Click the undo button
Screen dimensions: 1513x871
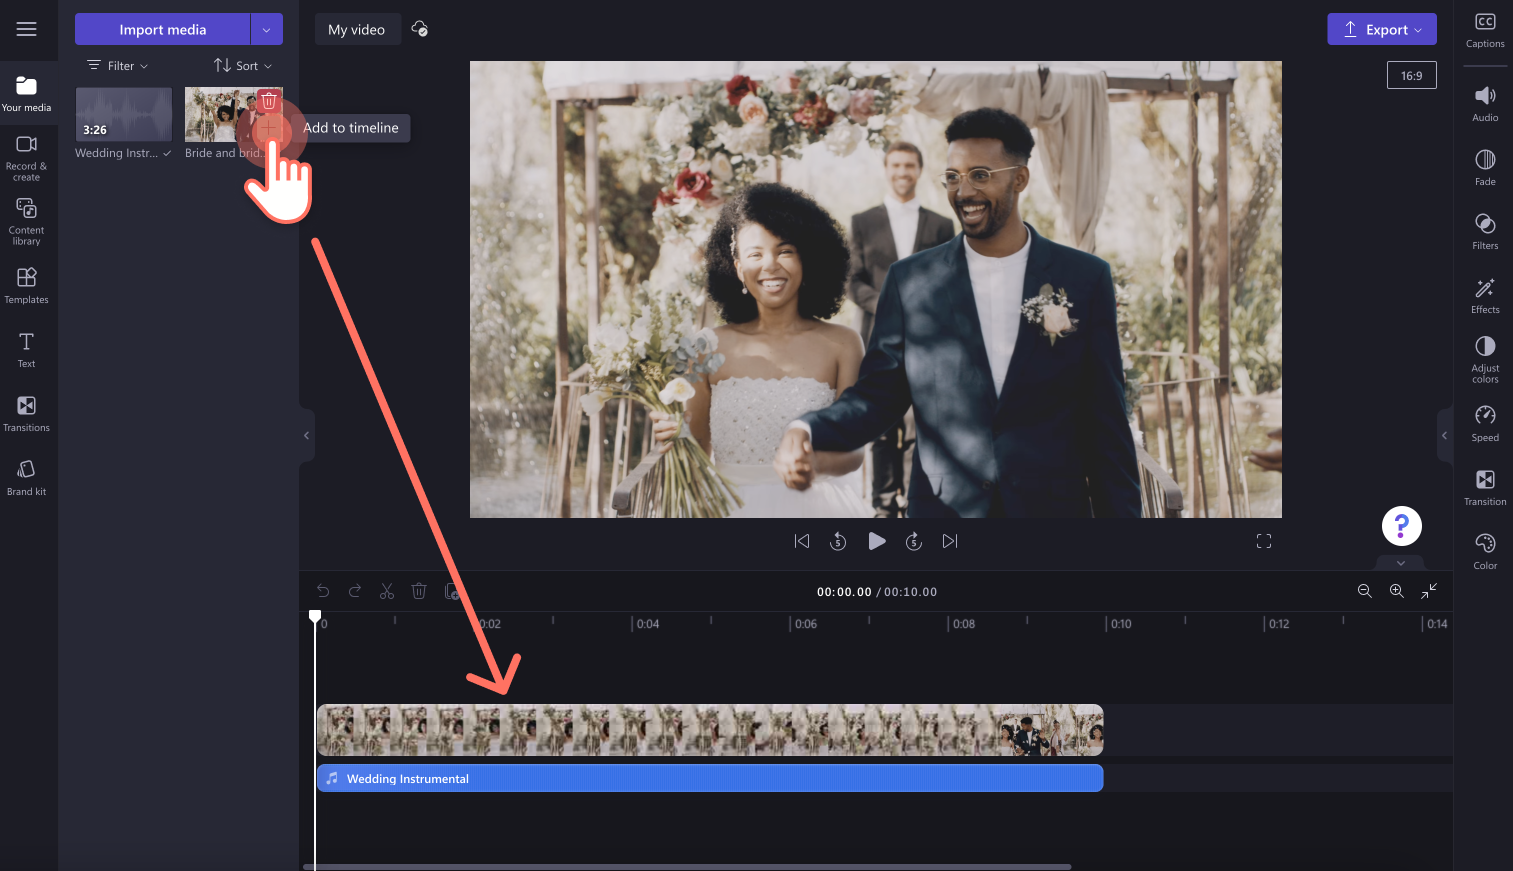tap(323, 591)
